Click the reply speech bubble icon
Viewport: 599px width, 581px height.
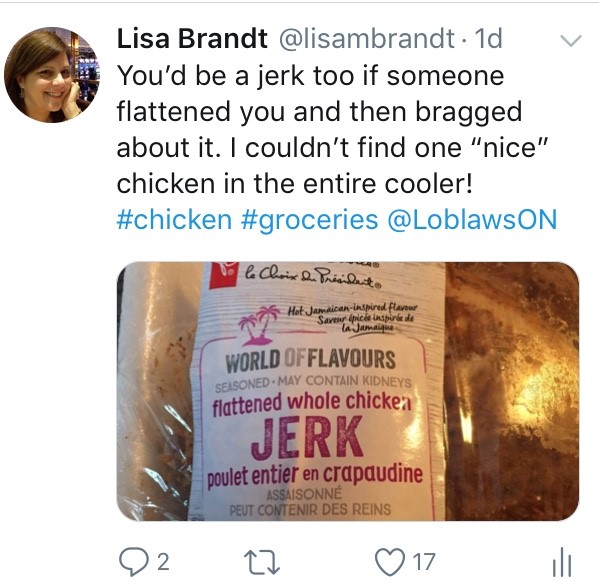pyautogui.click(x=132, y=562)
